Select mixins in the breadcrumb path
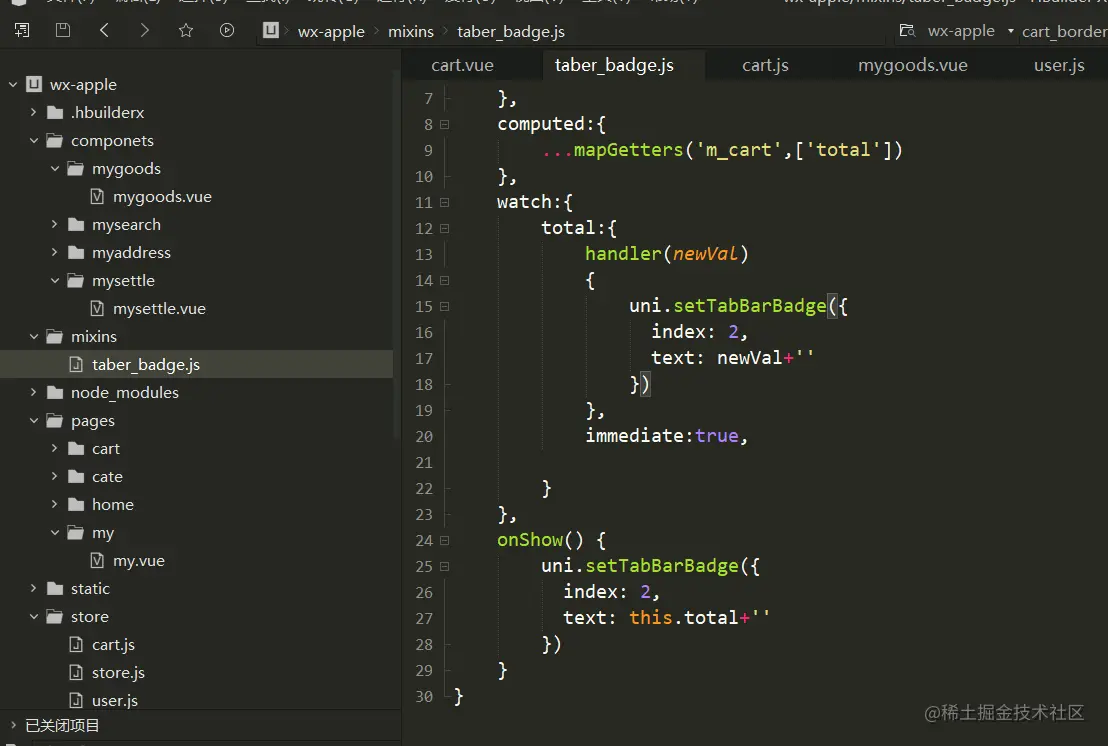1108x746 pixels. (411, 32)
